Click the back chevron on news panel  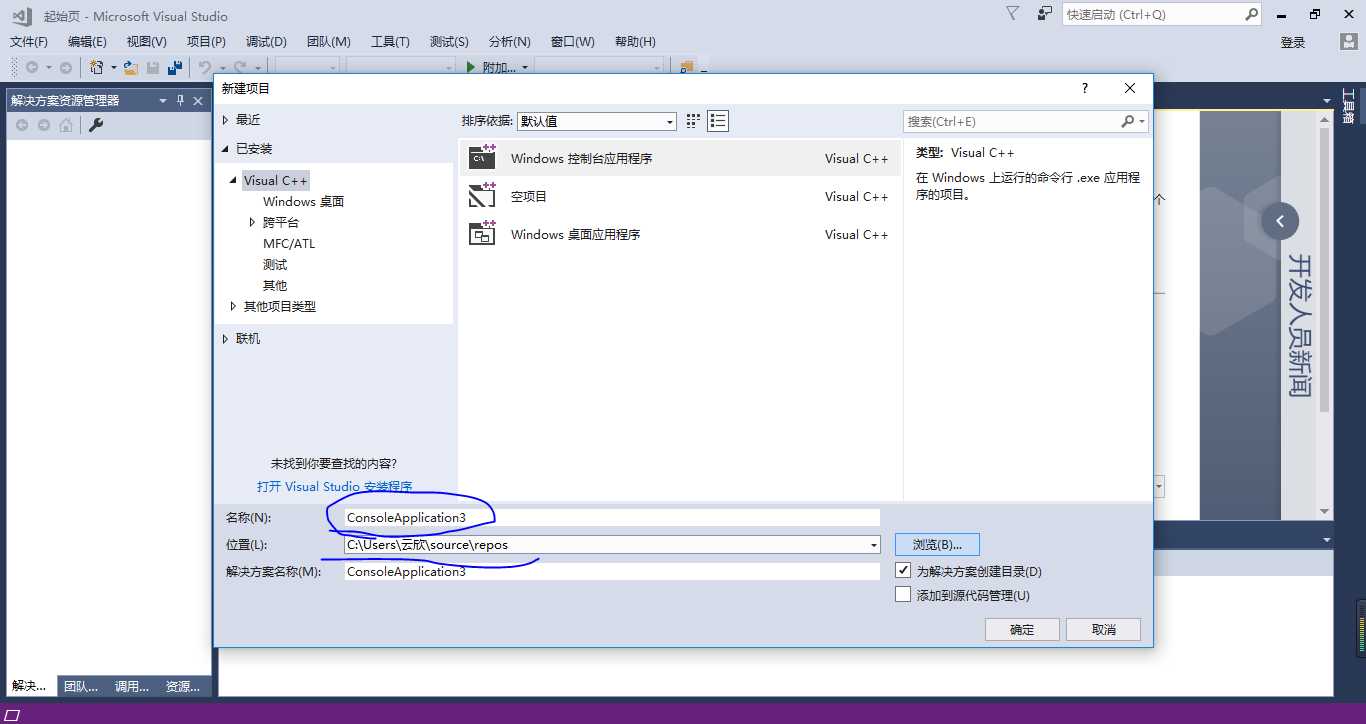click(x=1280, y=221)
